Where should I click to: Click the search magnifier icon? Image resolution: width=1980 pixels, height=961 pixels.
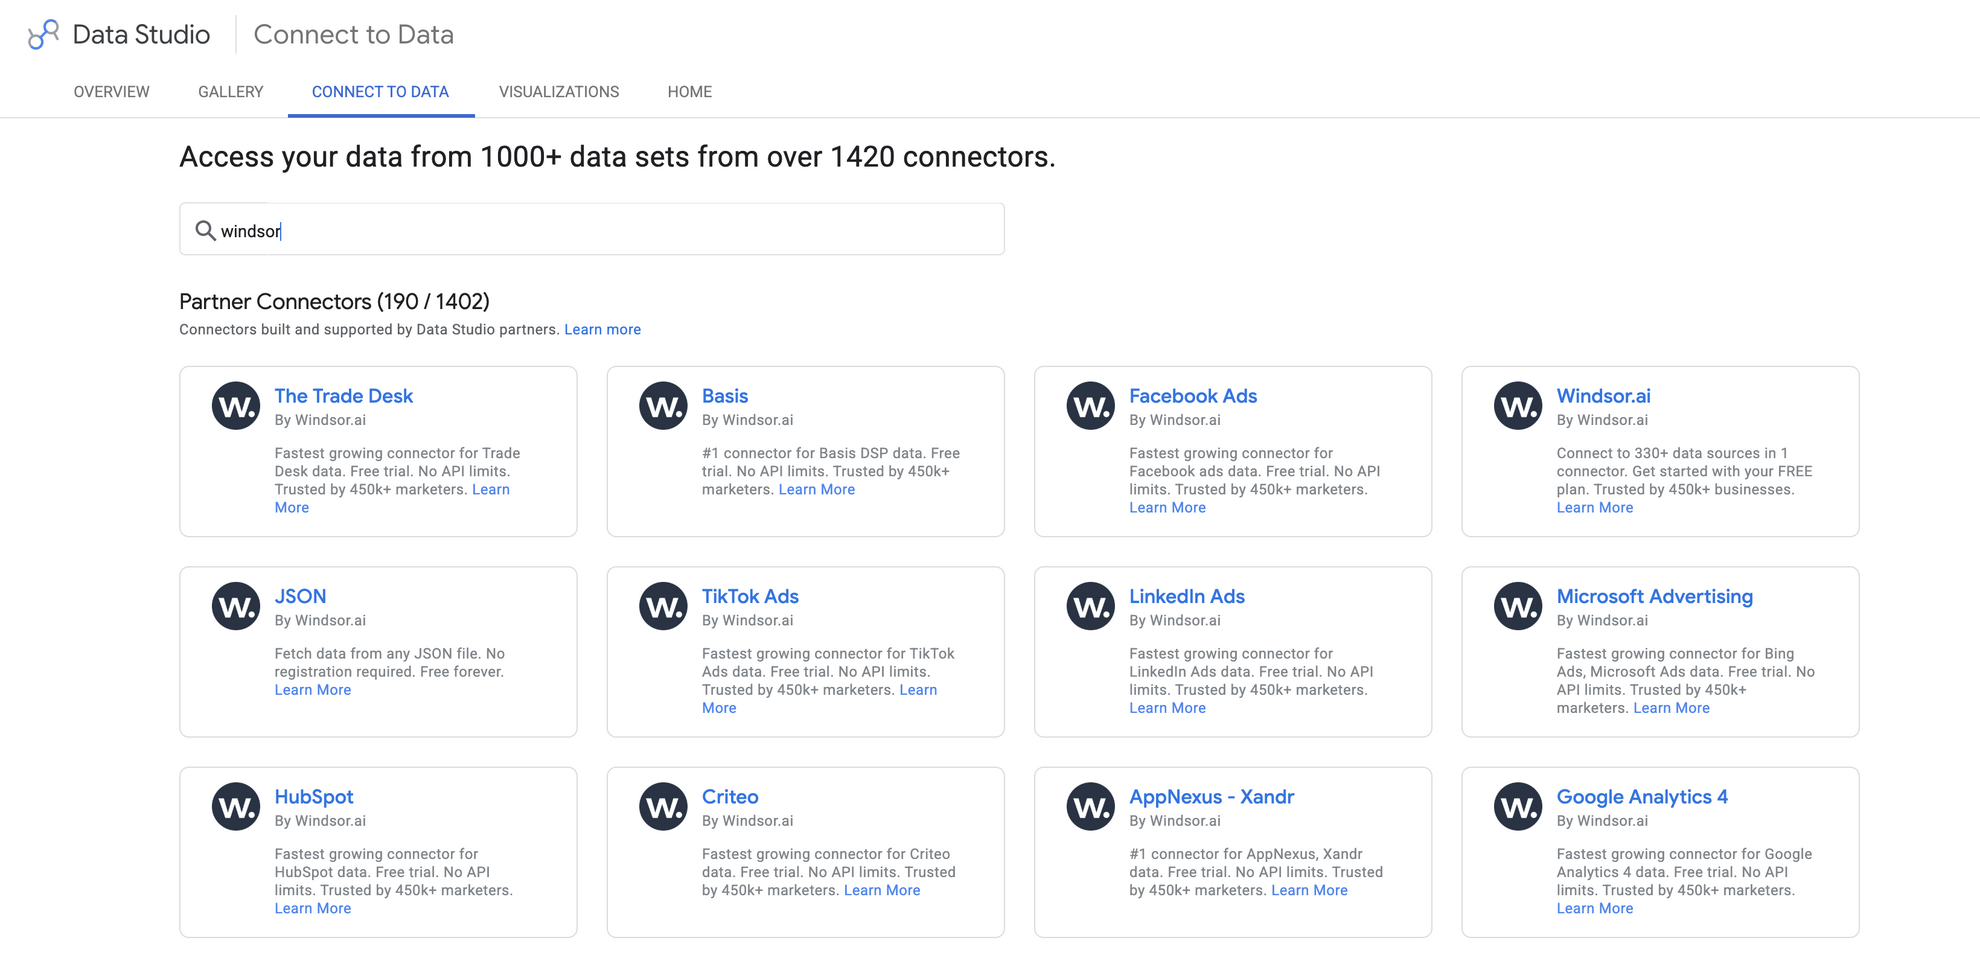[205, 231]
